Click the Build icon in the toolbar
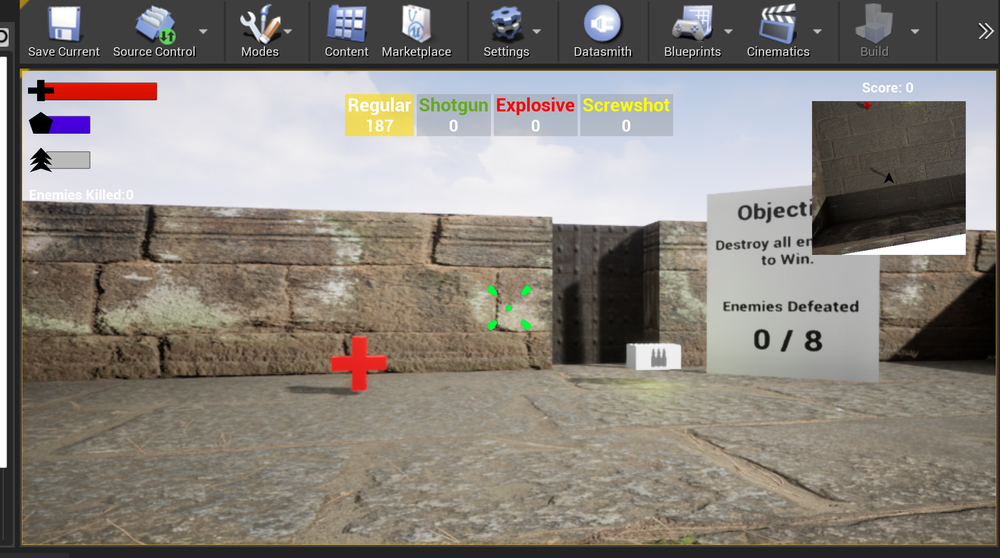 874,24
